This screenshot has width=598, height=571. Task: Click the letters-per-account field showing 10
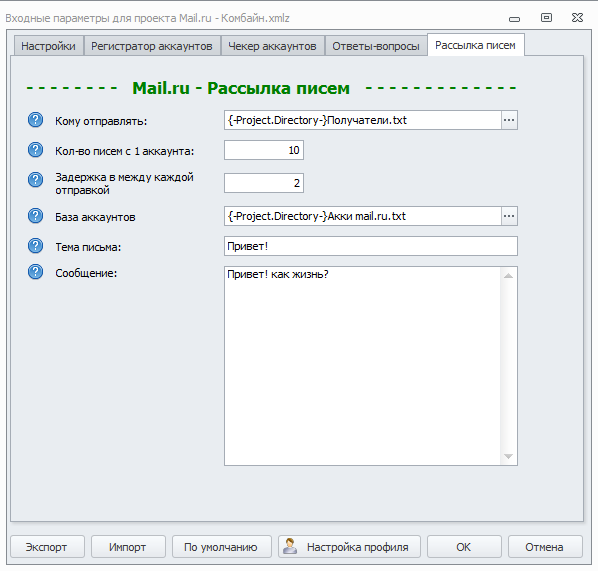point(264,150)
